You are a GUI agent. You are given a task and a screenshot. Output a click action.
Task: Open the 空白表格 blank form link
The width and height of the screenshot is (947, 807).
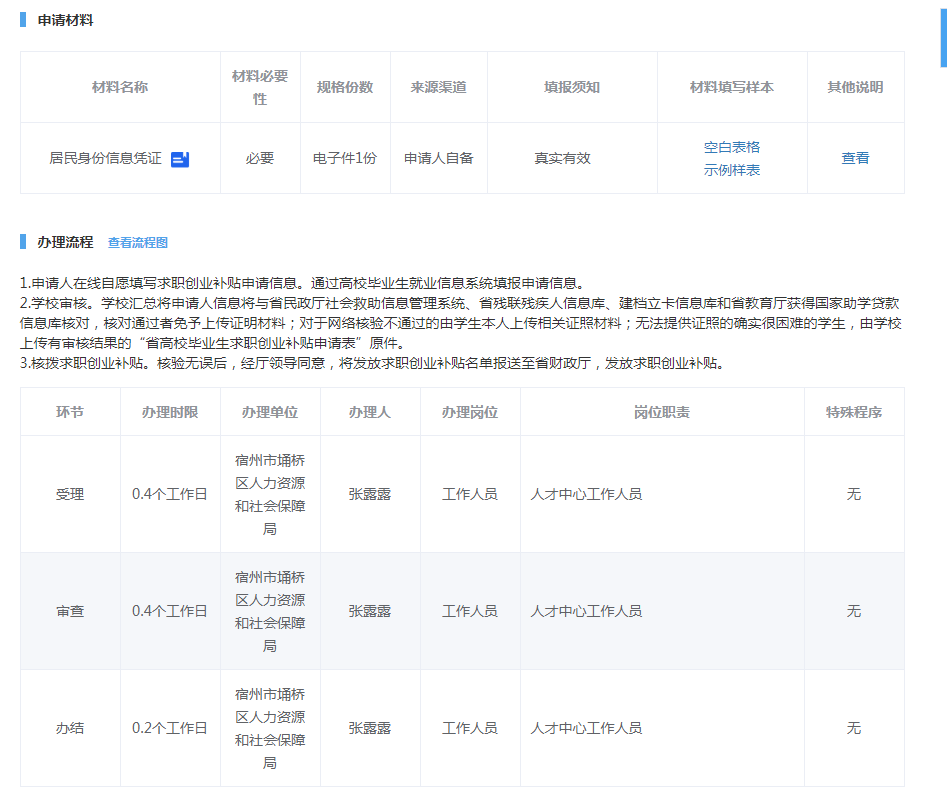coord(731,147)
